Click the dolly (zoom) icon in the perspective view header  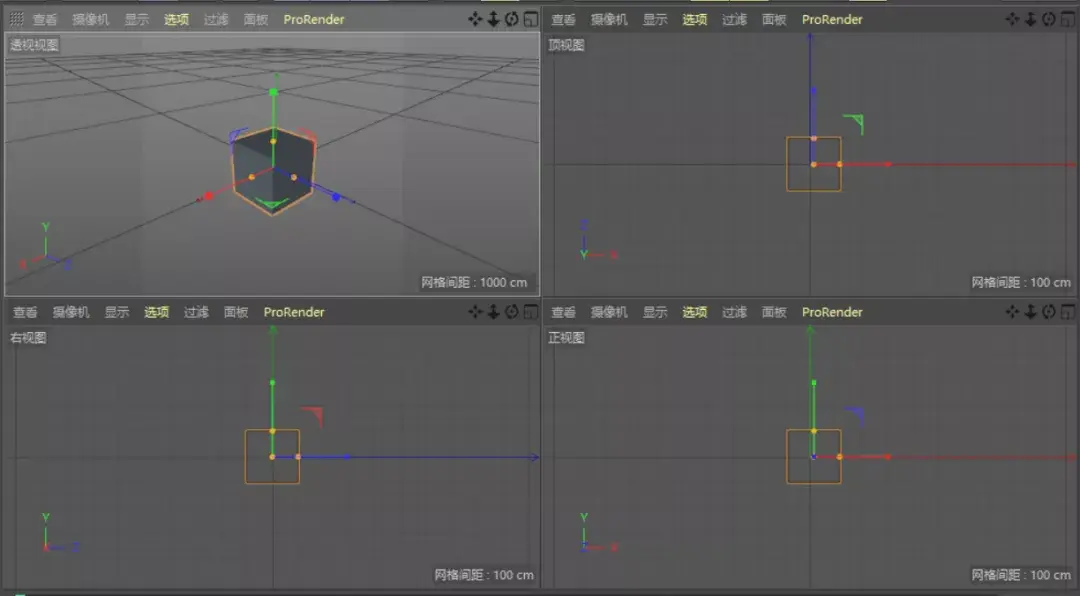[493, 19]
